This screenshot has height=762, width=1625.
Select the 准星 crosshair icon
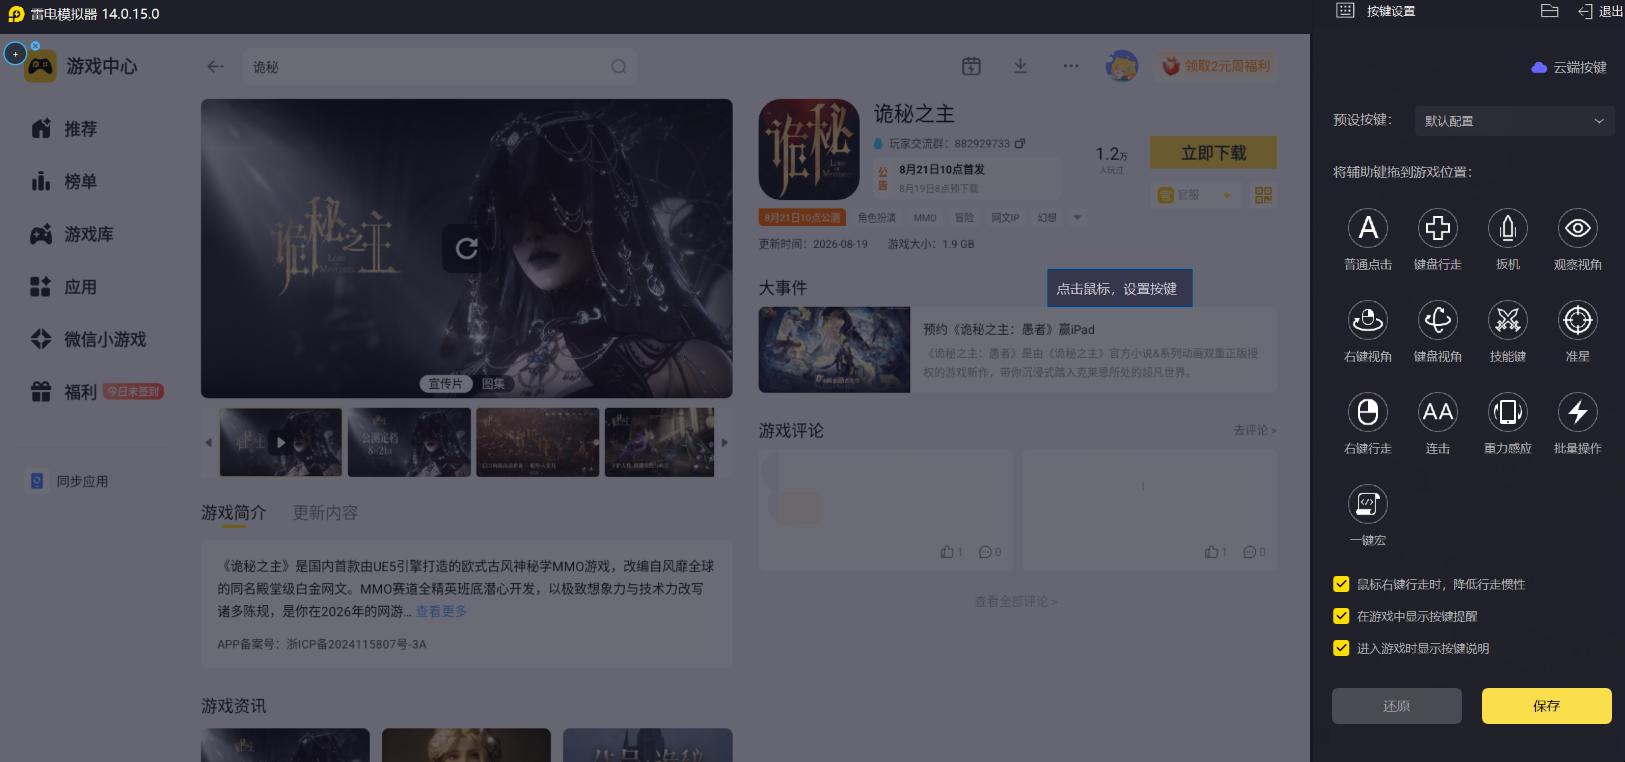point(1578,320)
